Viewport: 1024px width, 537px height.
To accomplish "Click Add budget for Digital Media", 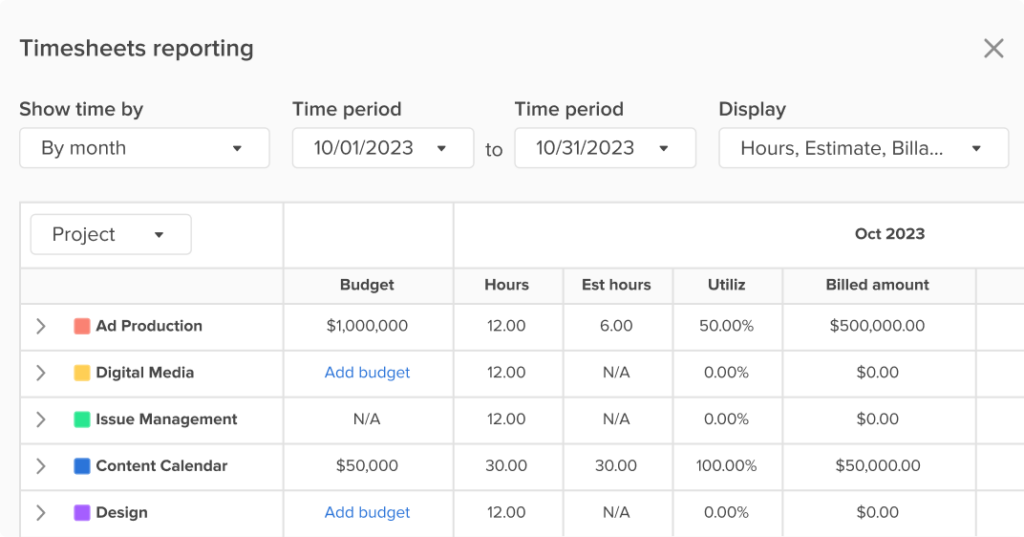I will pyautogui.click(x=367, y=372).
